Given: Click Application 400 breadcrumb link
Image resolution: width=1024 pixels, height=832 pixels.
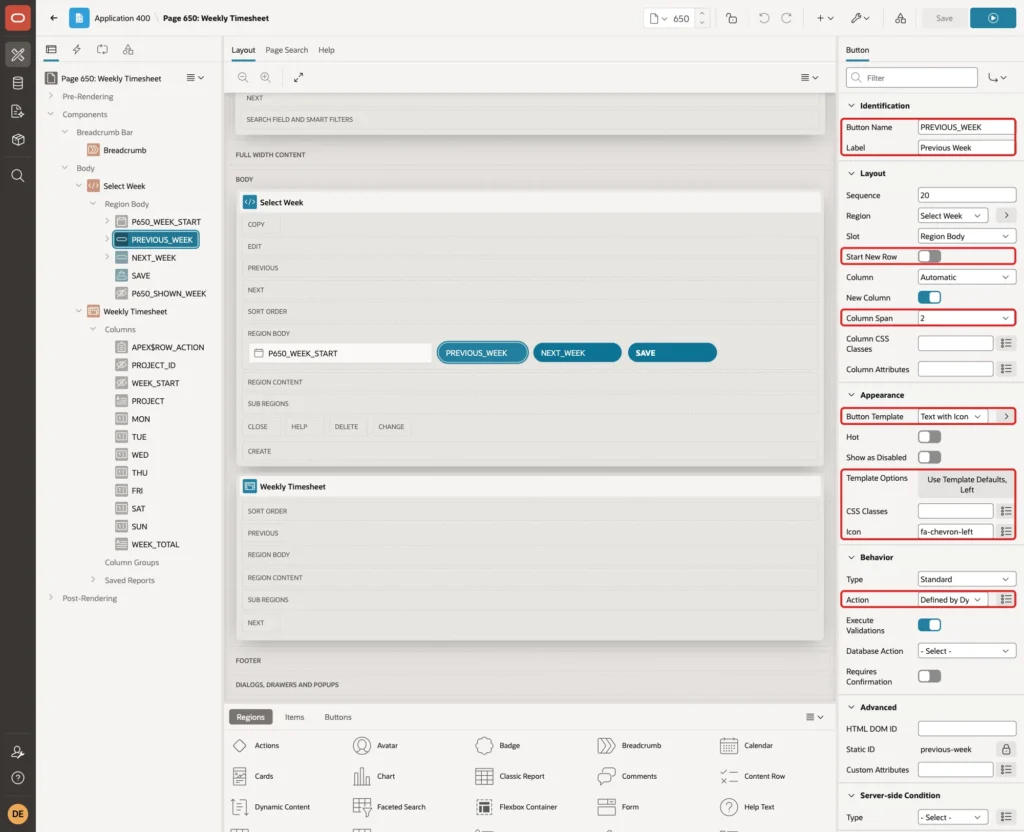Looking at the screenshot, I should 122,18.
